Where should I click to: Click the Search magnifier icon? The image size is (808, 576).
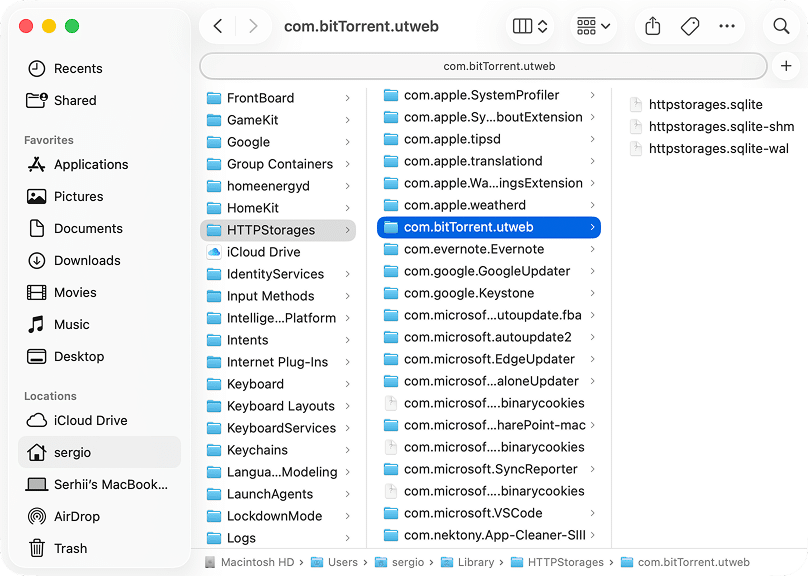pyautogui.click(x=780, y=26)
